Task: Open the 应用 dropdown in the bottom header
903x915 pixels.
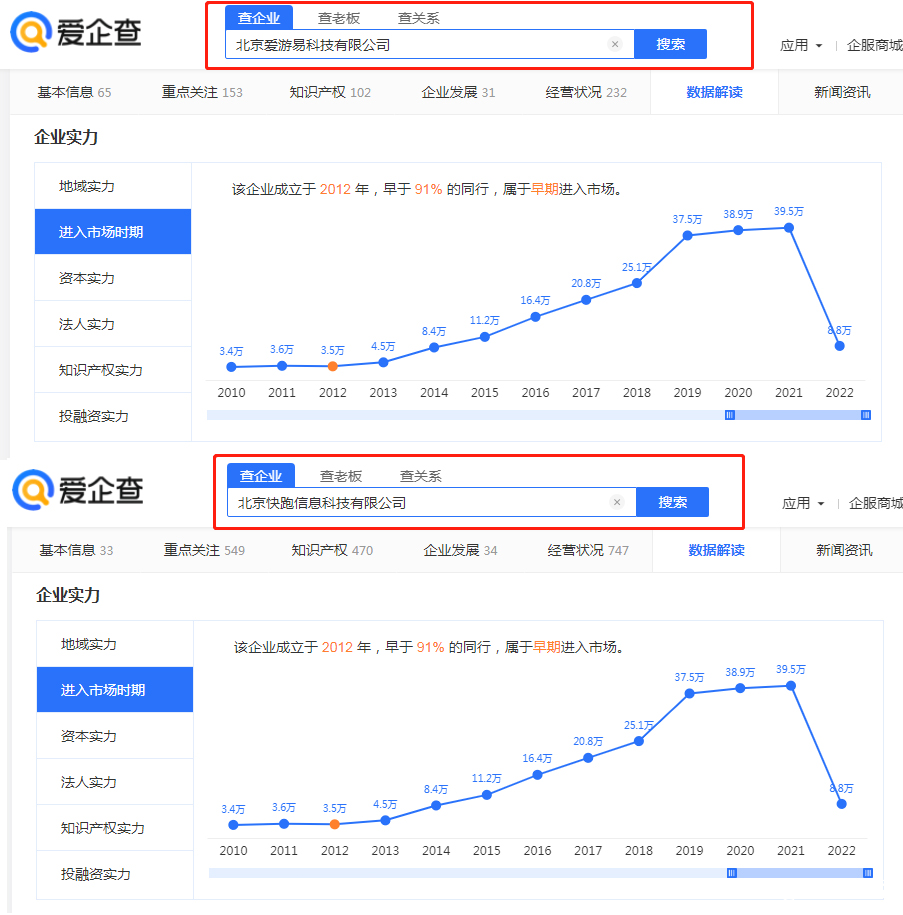Action: (x=803, y=504)
